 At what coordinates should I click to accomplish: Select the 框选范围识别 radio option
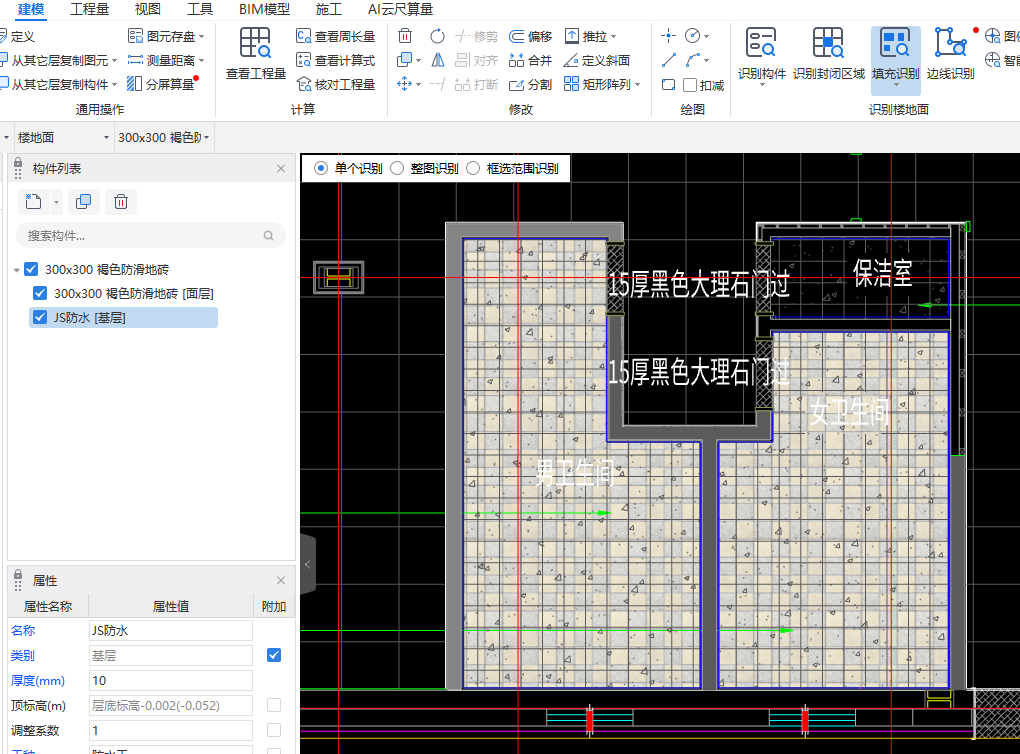pos(473,168)
